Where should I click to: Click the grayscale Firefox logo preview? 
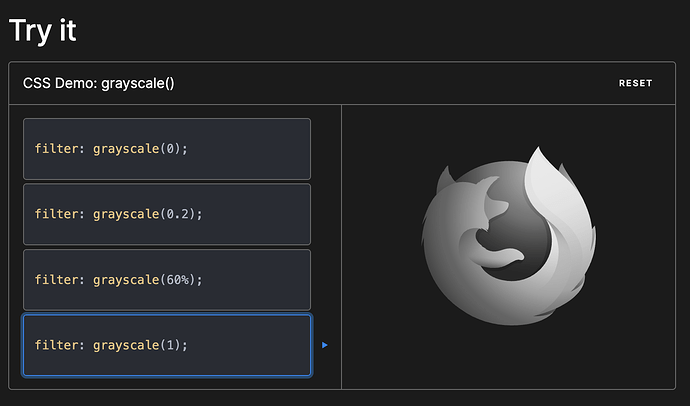click(508, 236)
